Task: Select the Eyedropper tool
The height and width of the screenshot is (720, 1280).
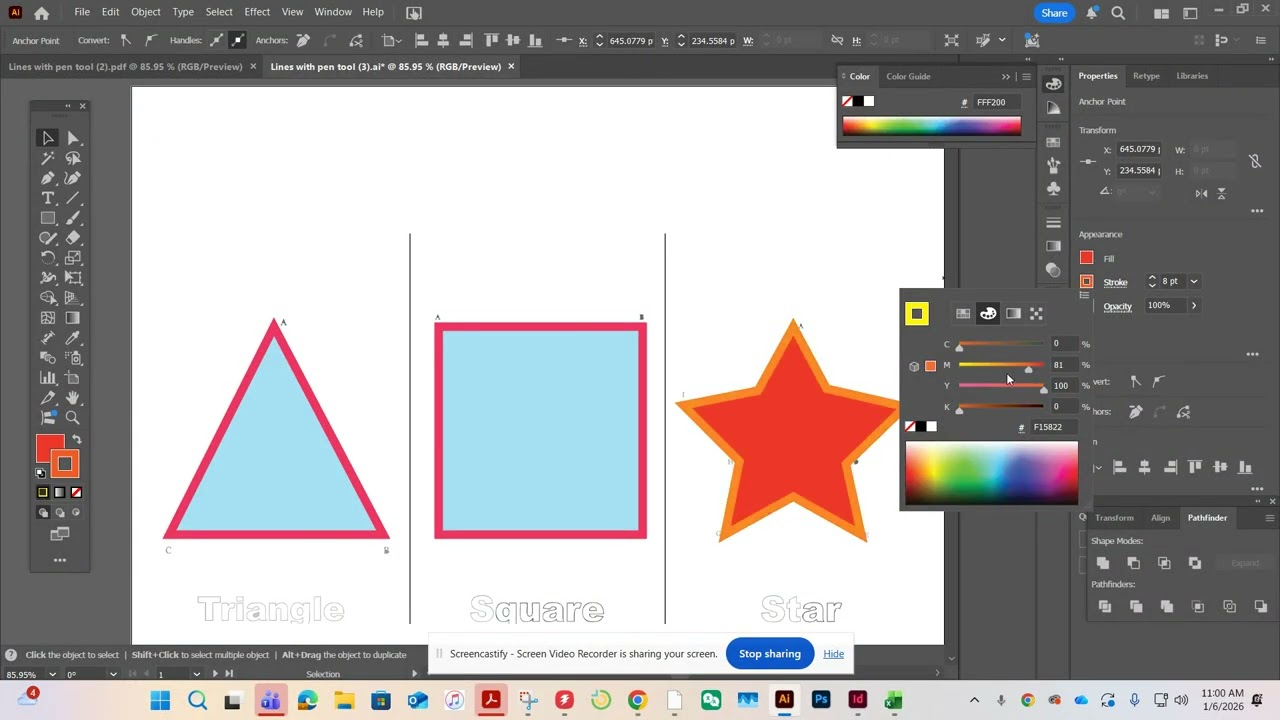Action: click(x=73, y=338)
